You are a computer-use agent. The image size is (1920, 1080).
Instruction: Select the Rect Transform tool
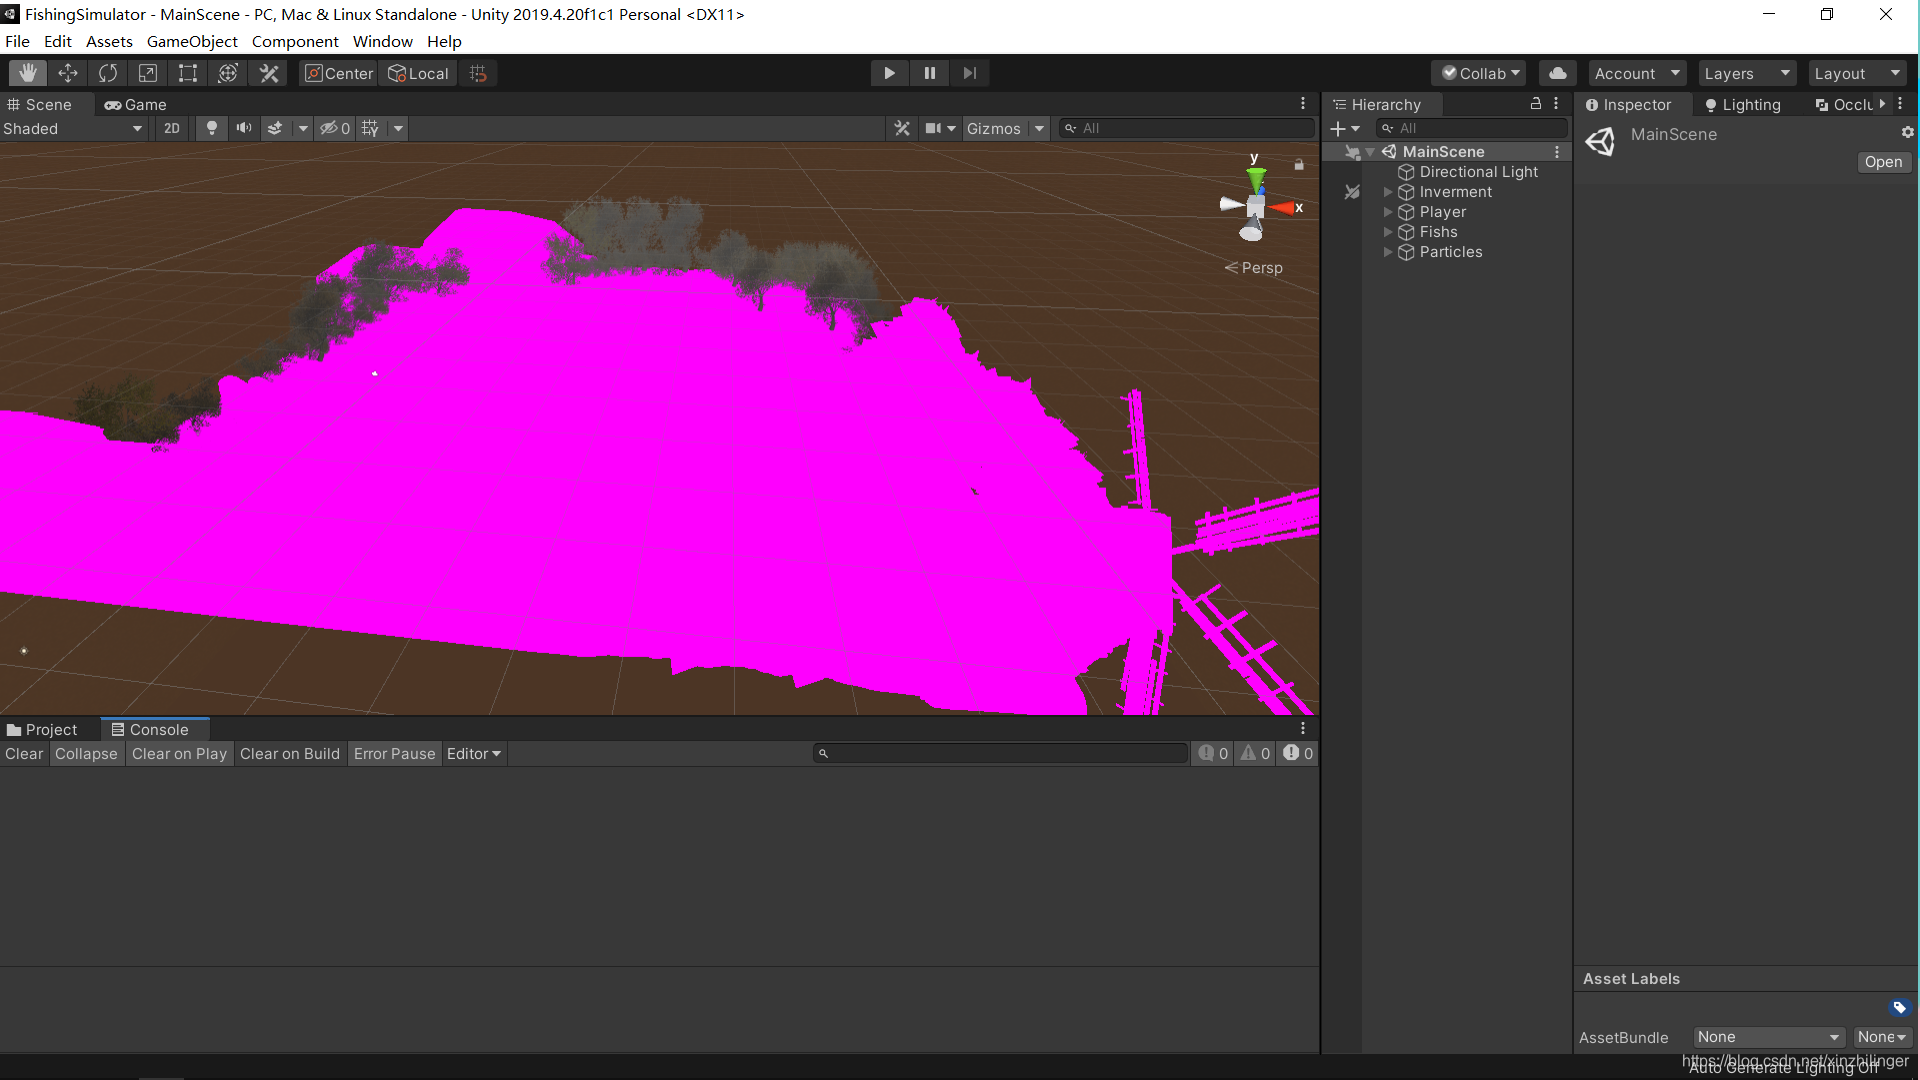click(188, 73)
